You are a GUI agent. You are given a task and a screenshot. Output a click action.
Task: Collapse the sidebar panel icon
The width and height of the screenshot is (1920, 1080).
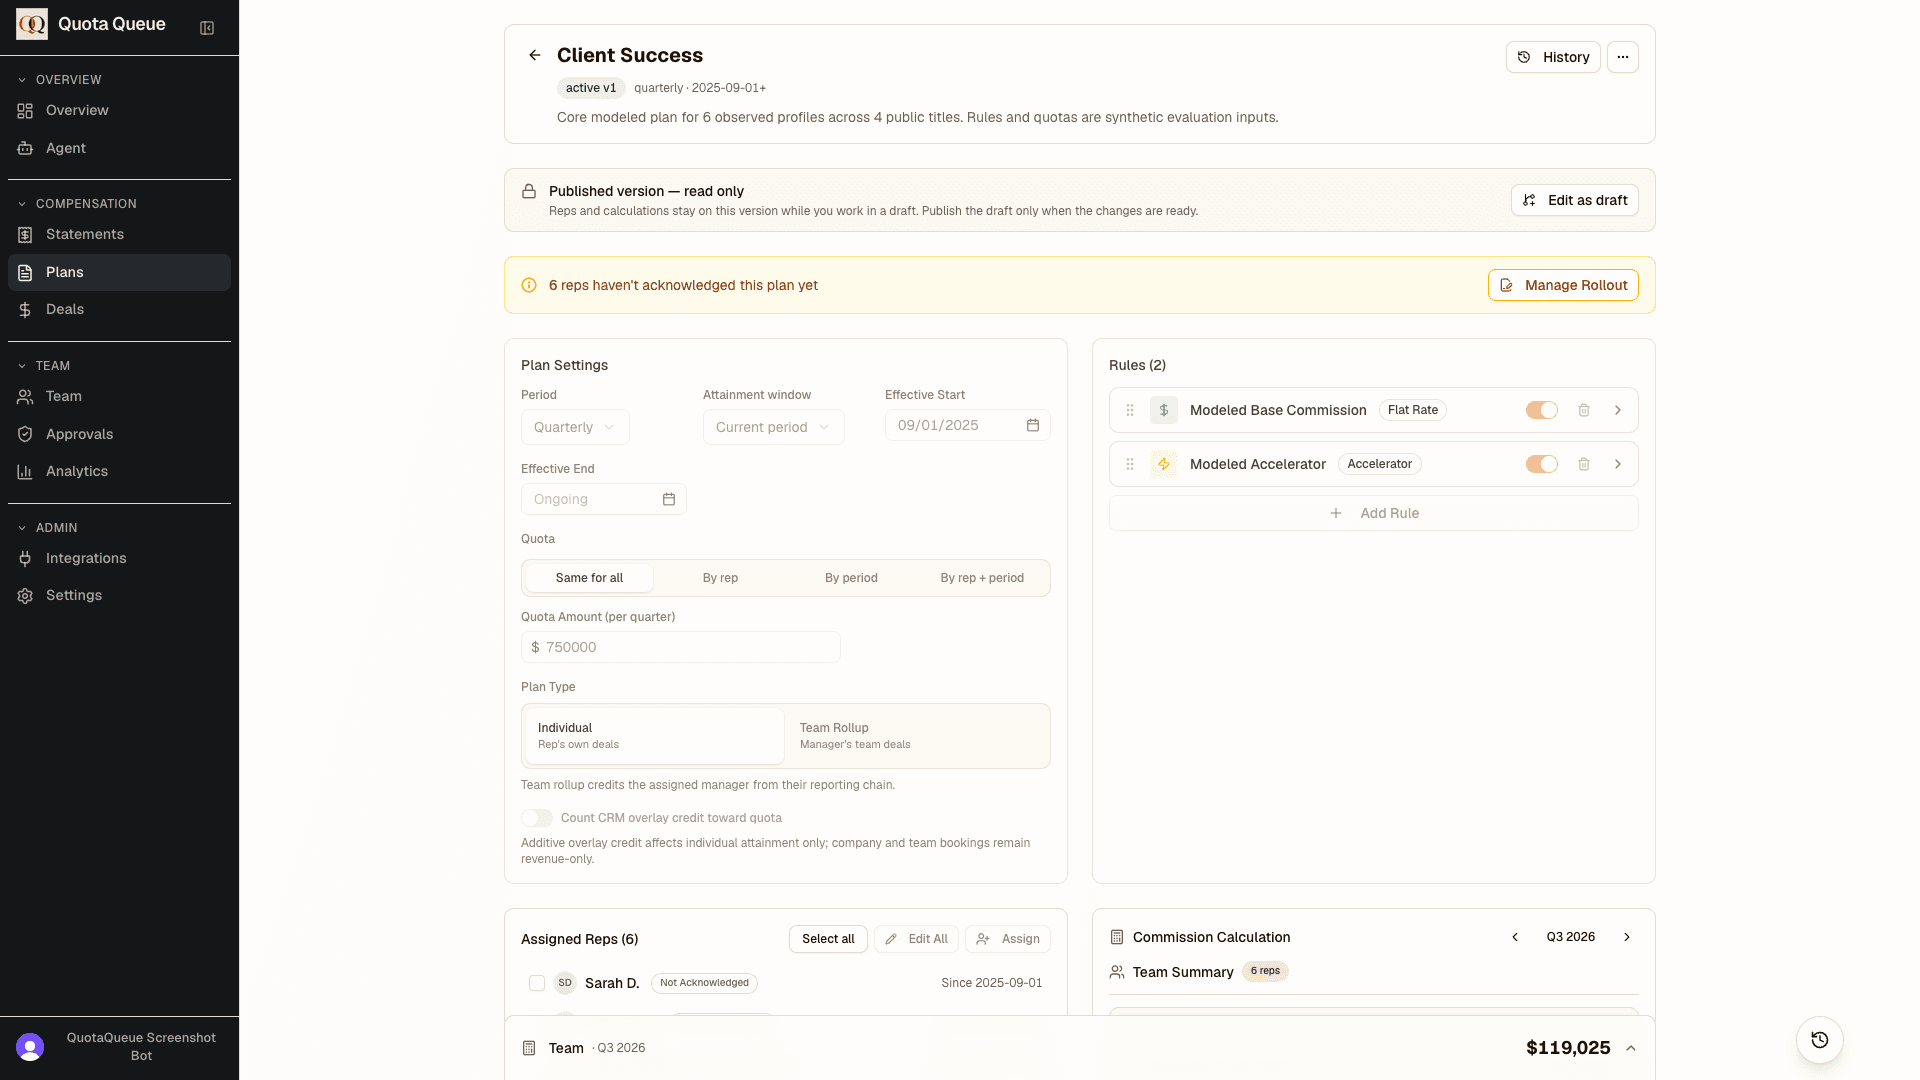coord(207,28)
